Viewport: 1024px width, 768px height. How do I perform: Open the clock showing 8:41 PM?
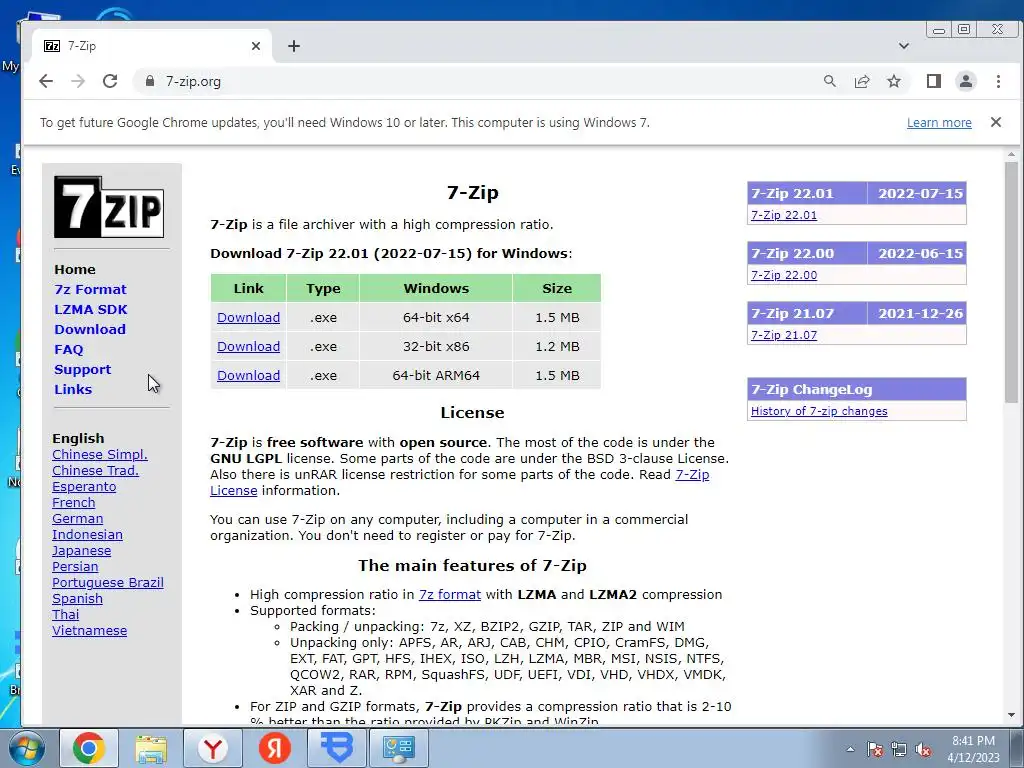[x=973, y=749]
